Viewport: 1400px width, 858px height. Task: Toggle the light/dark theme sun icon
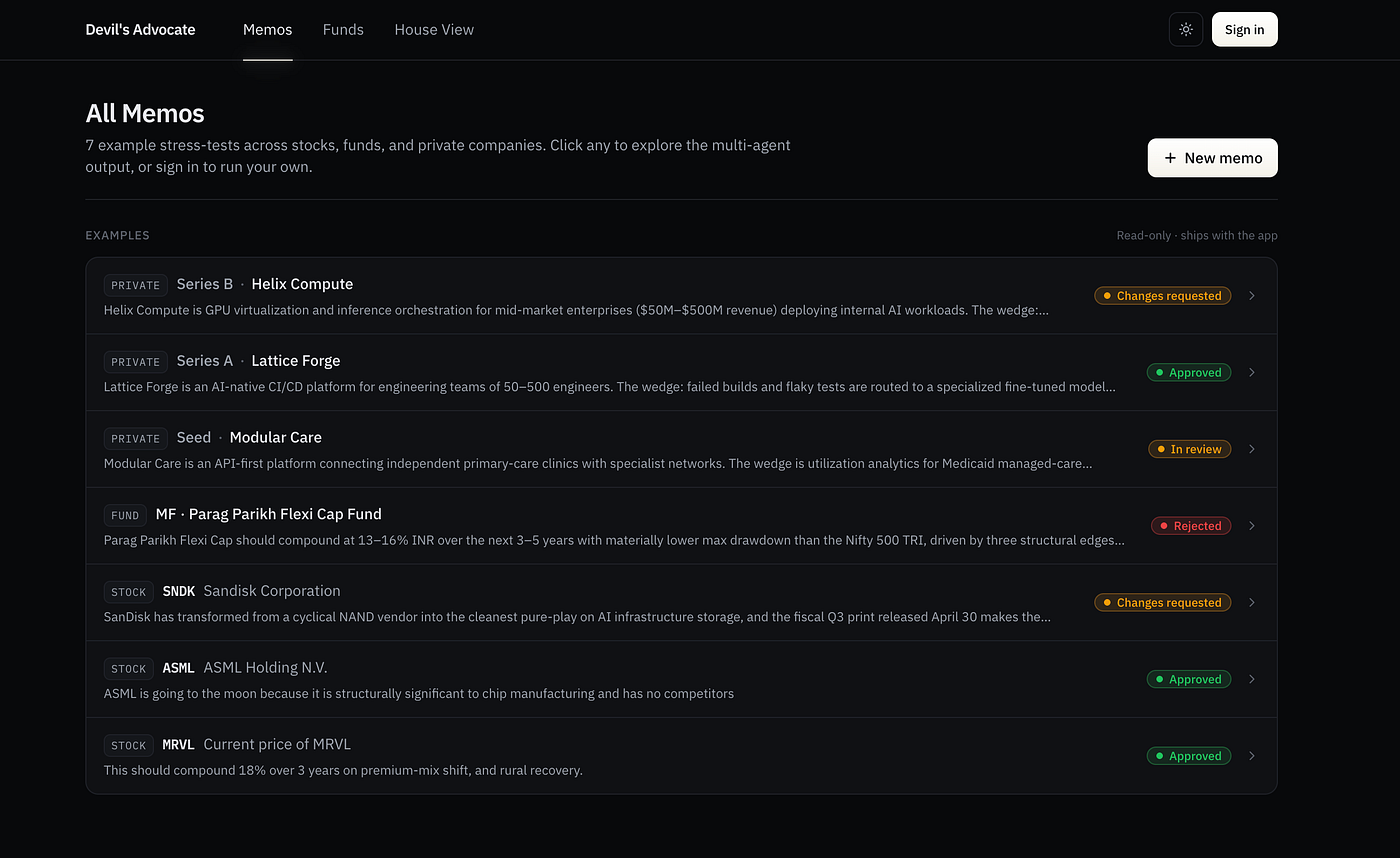pos(1186,30)
